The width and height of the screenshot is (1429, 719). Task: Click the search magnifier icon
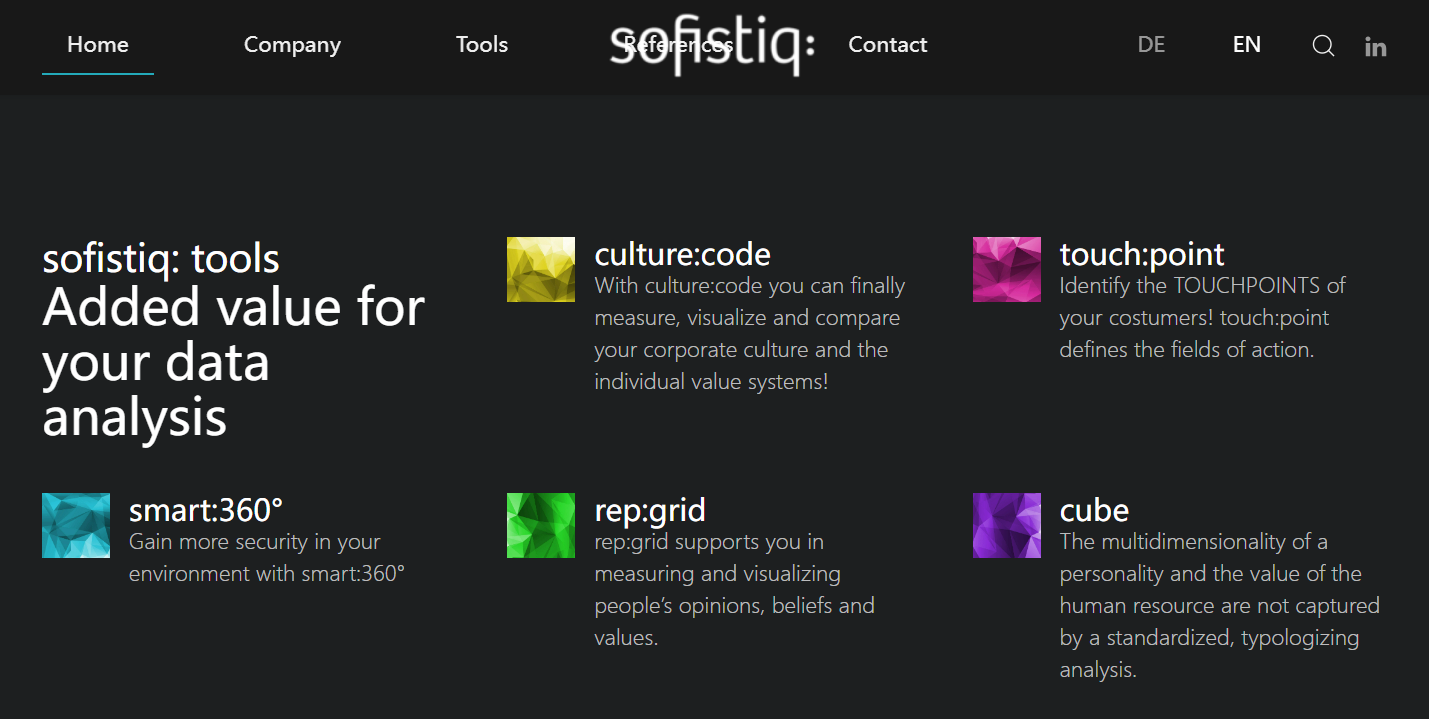1323,46
